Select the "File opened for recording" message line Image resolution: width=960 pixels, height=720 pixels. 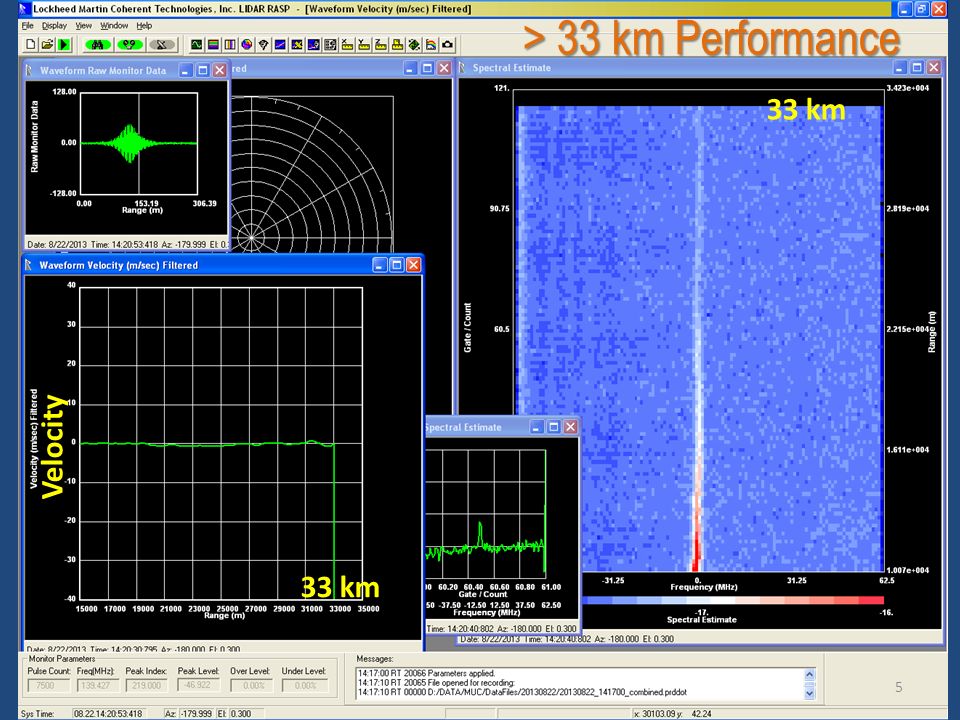(437, 683)
